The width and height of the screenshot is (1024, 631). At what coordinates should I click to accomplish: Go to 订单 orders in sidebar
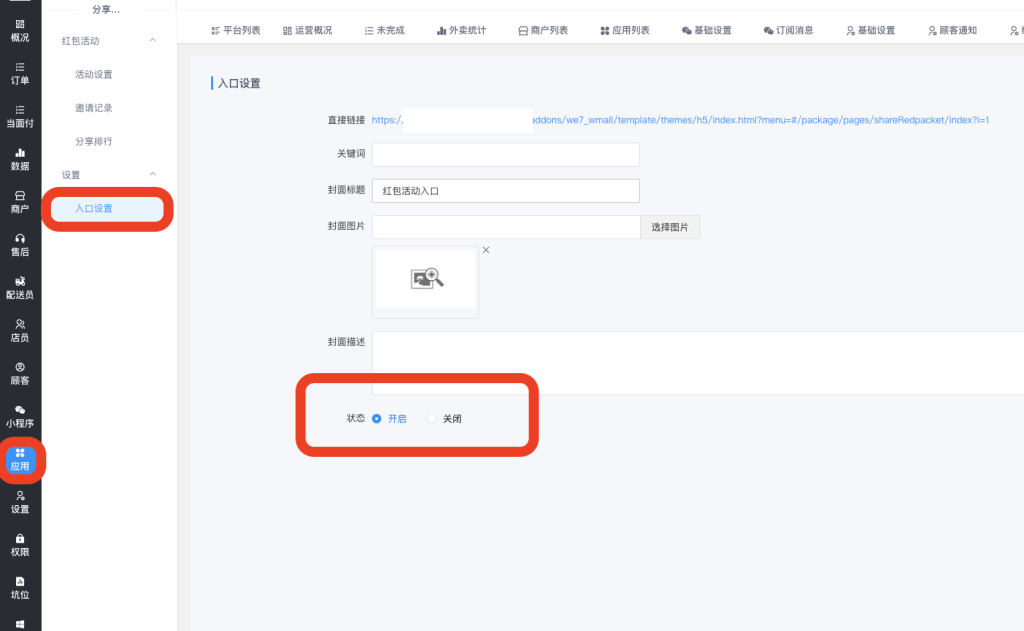pos(20,72)
